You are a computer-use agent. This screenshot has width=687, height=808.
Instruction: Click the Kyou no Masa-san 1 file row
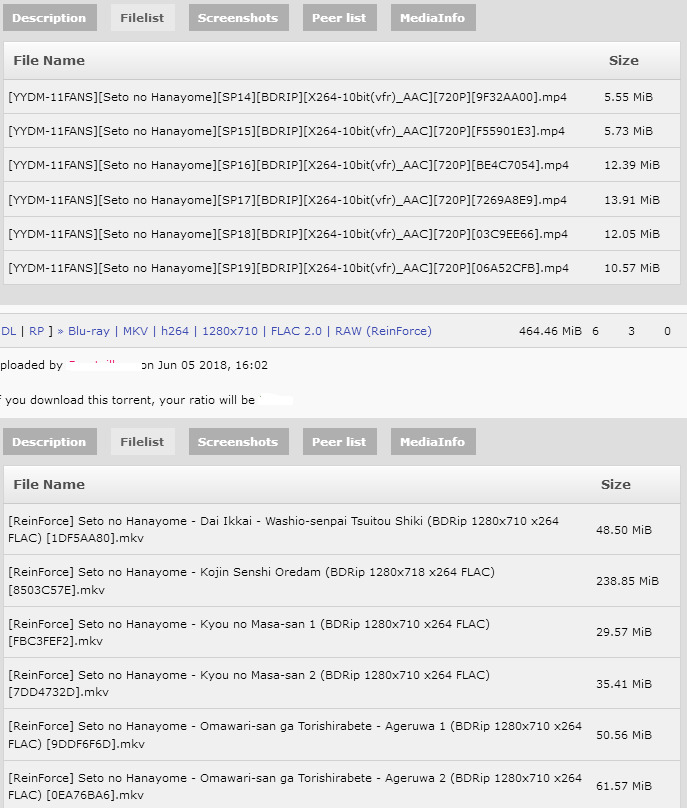pos(248,632)
